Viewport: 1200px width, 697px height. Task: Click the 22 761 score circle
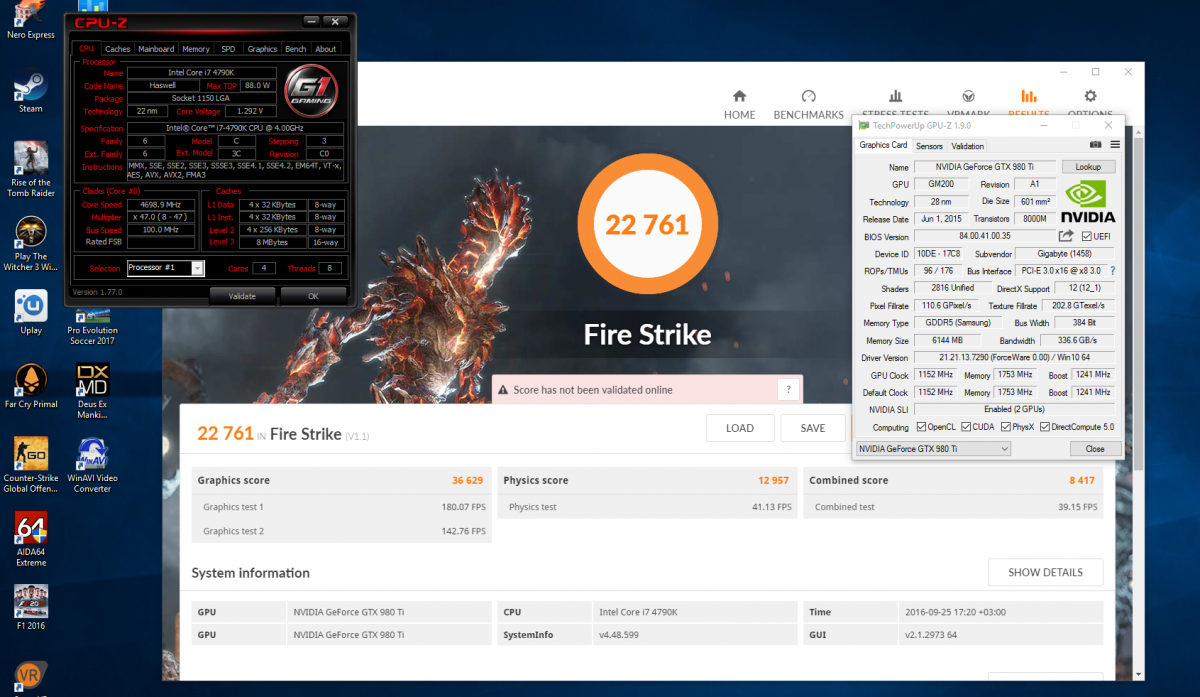pyautogui.click(x=647, y=223)
